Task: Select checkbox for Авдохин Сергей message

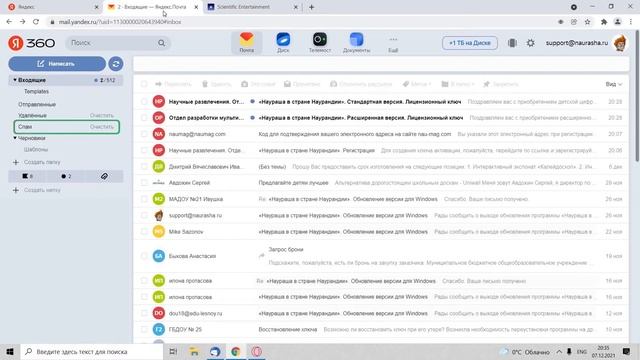Action: click(144, 183)
